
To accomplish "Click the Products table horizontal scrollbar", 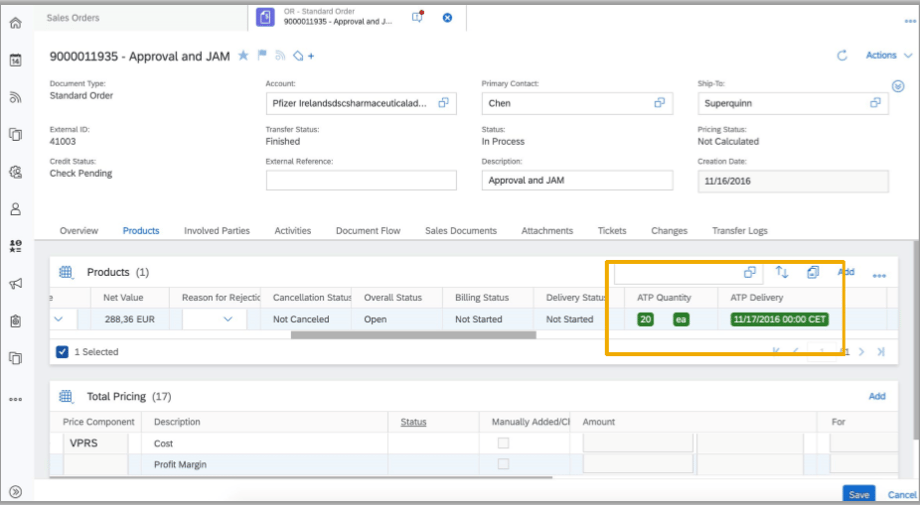I will click(413, 335).
